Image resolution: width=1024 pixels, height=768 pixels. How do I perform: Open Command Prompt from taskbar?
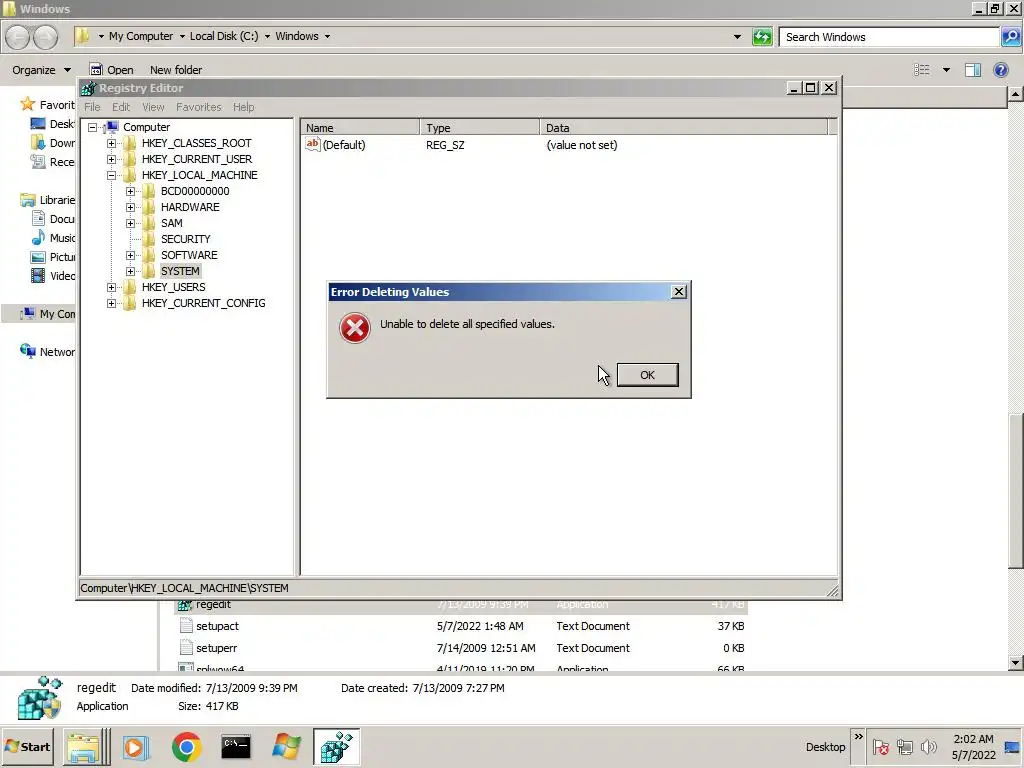(236, 746)
